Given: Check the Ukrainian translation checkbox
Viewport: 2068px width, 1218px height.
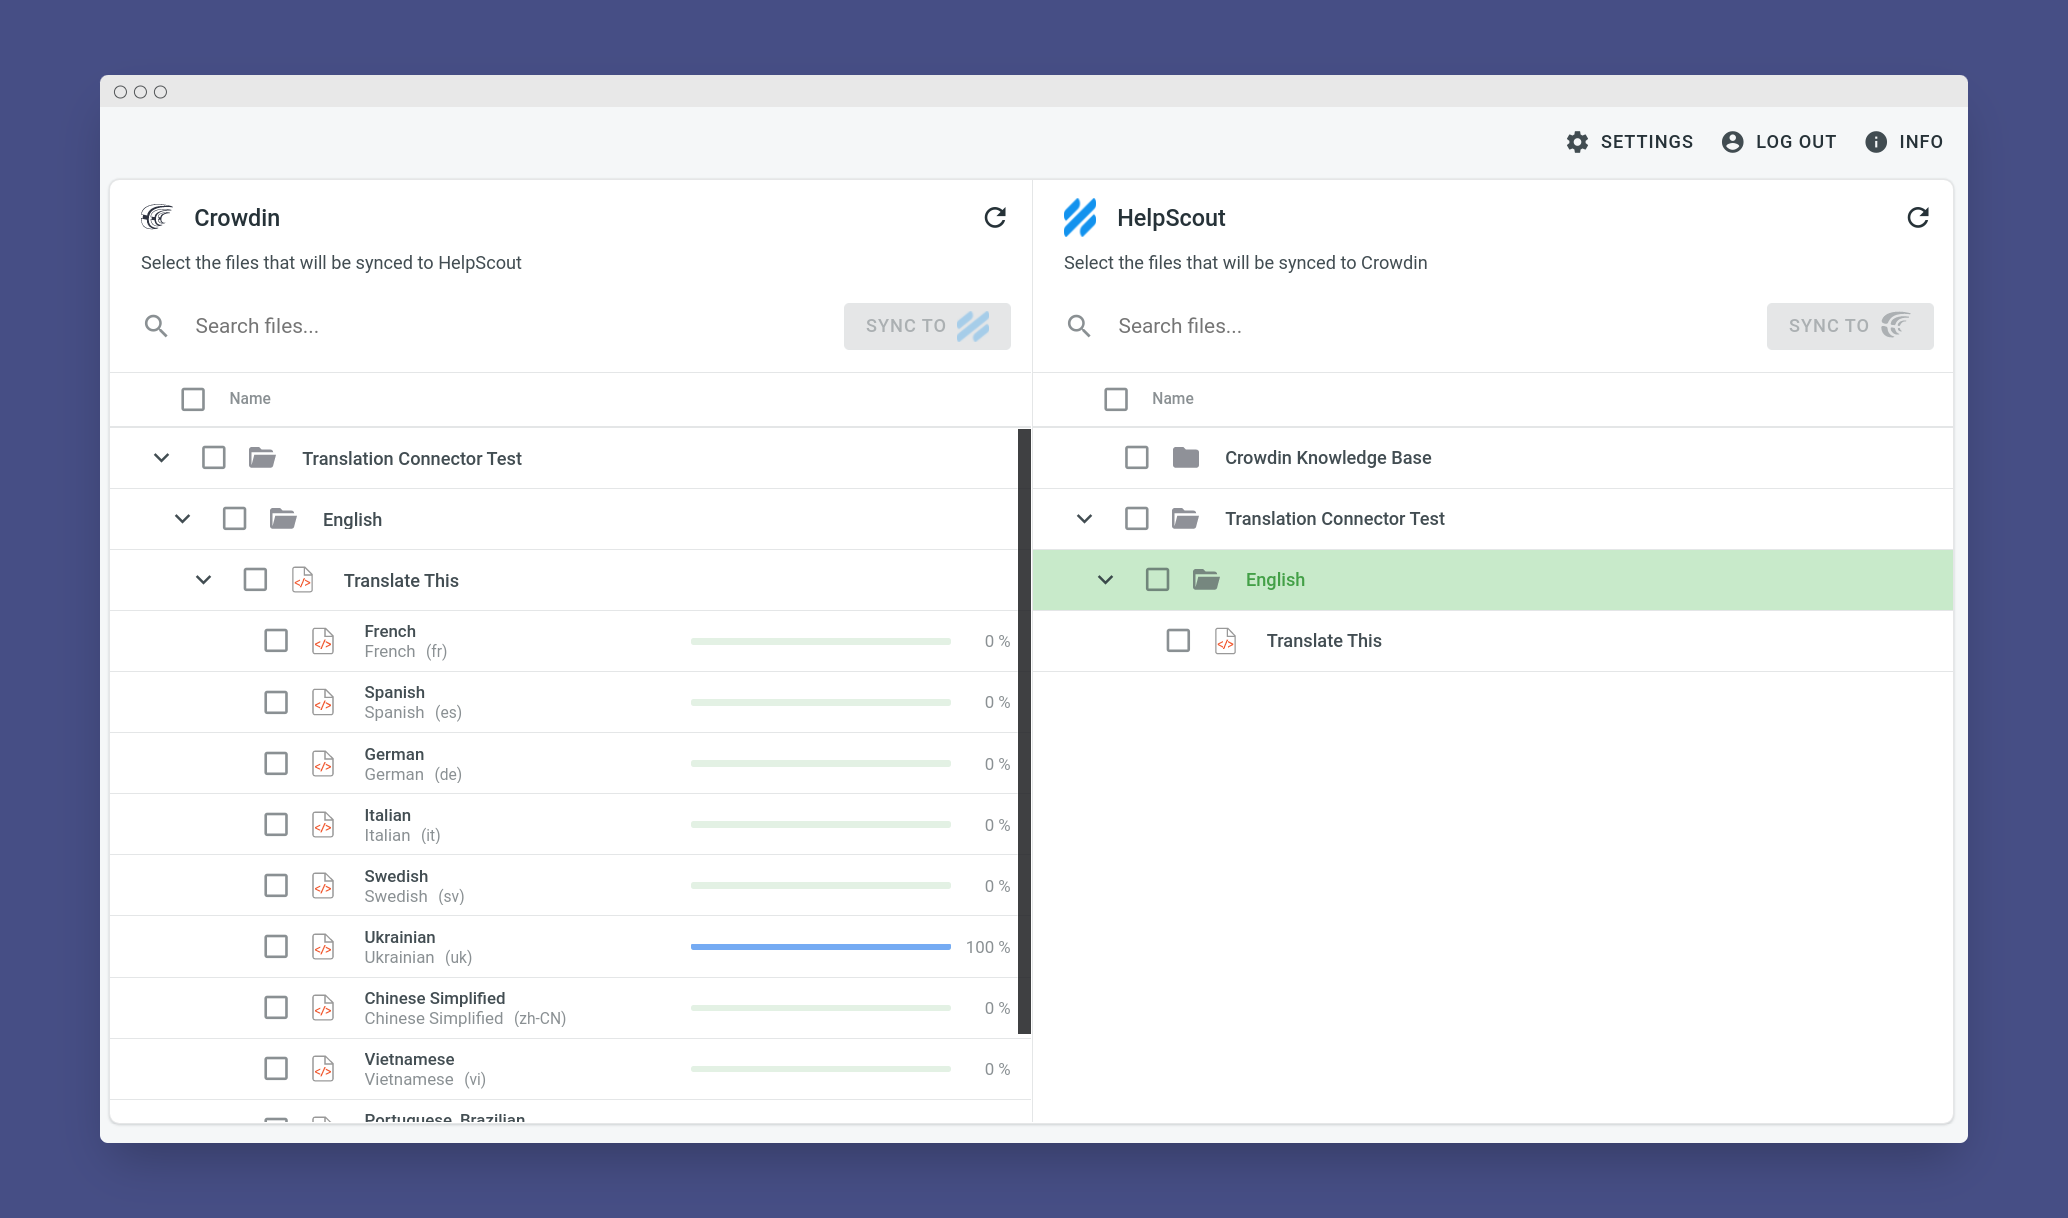Looking at the screenshot, I should (276, 947).
